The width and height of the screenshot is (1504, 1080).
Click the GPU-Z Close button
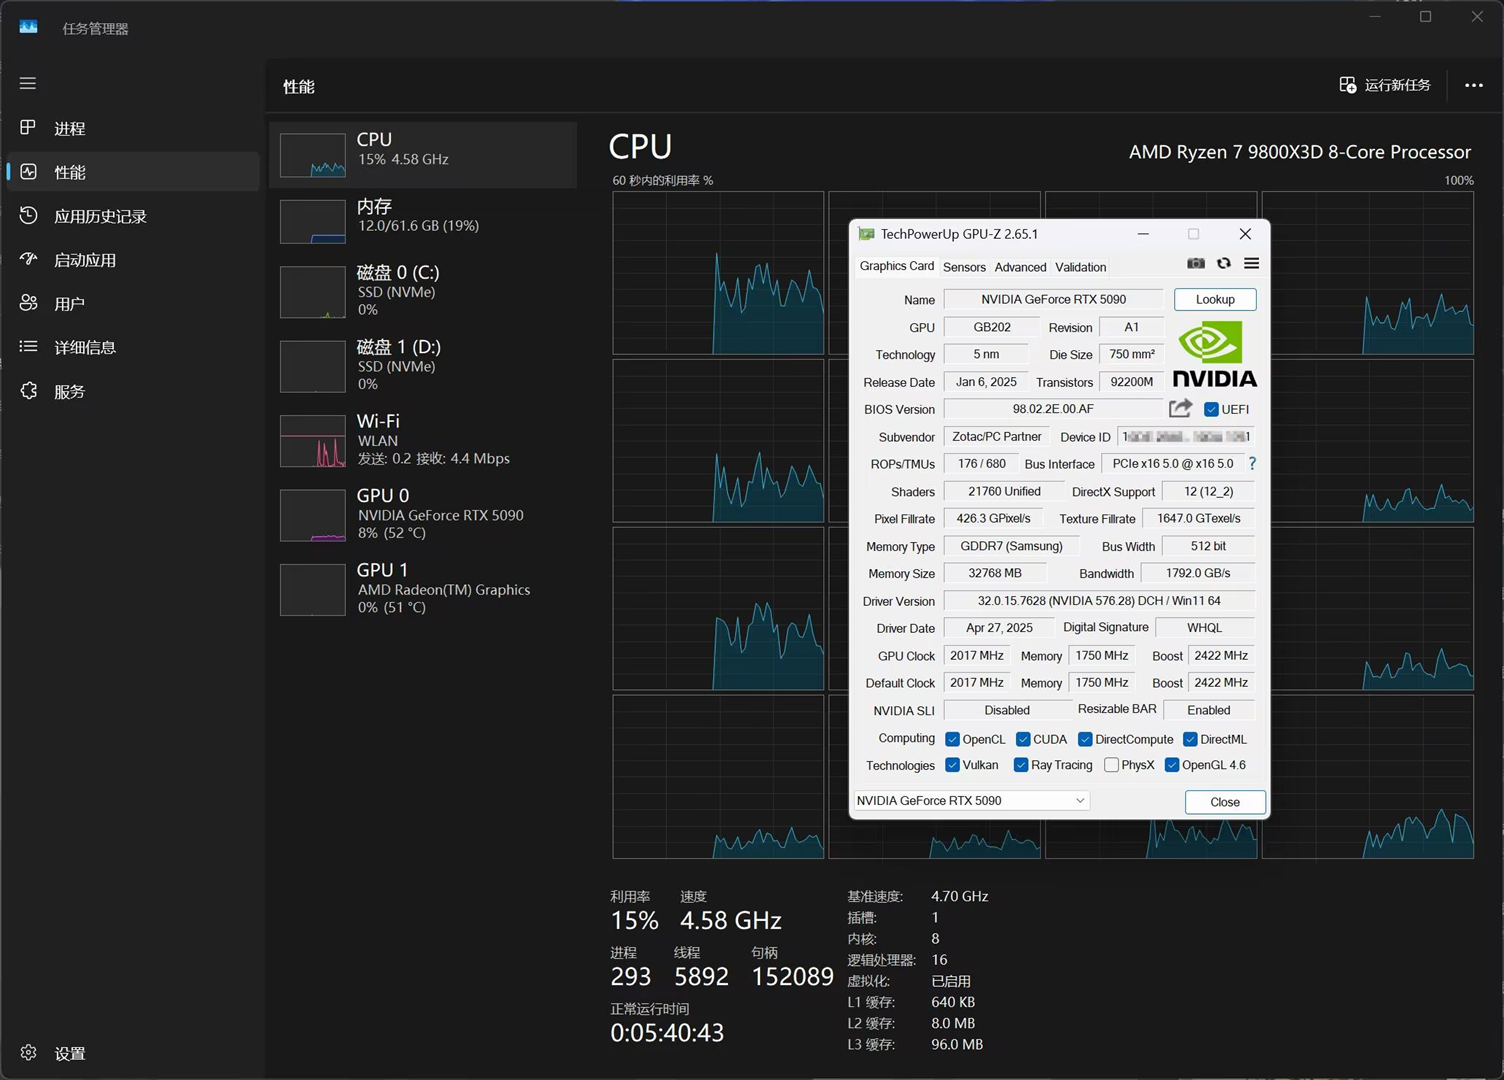[x=1225, y=802]
